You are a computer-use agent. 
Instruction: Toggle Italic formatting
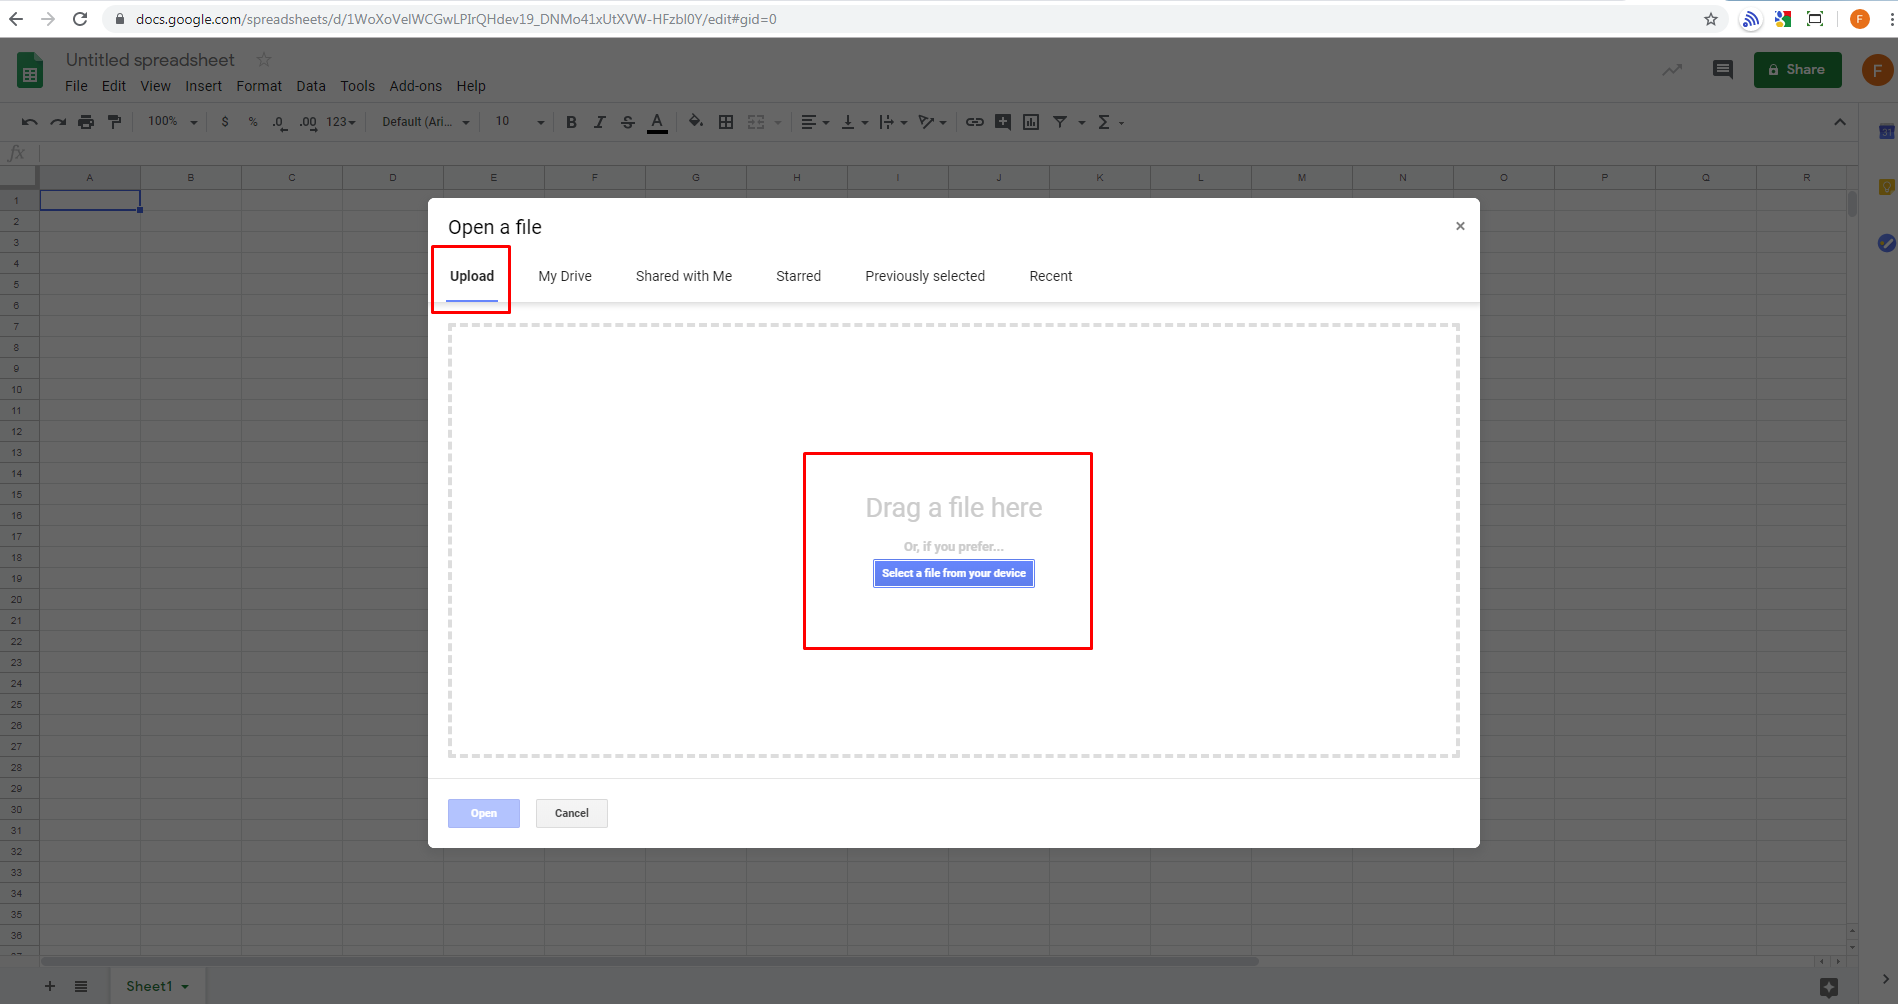[x=599, y=122]
